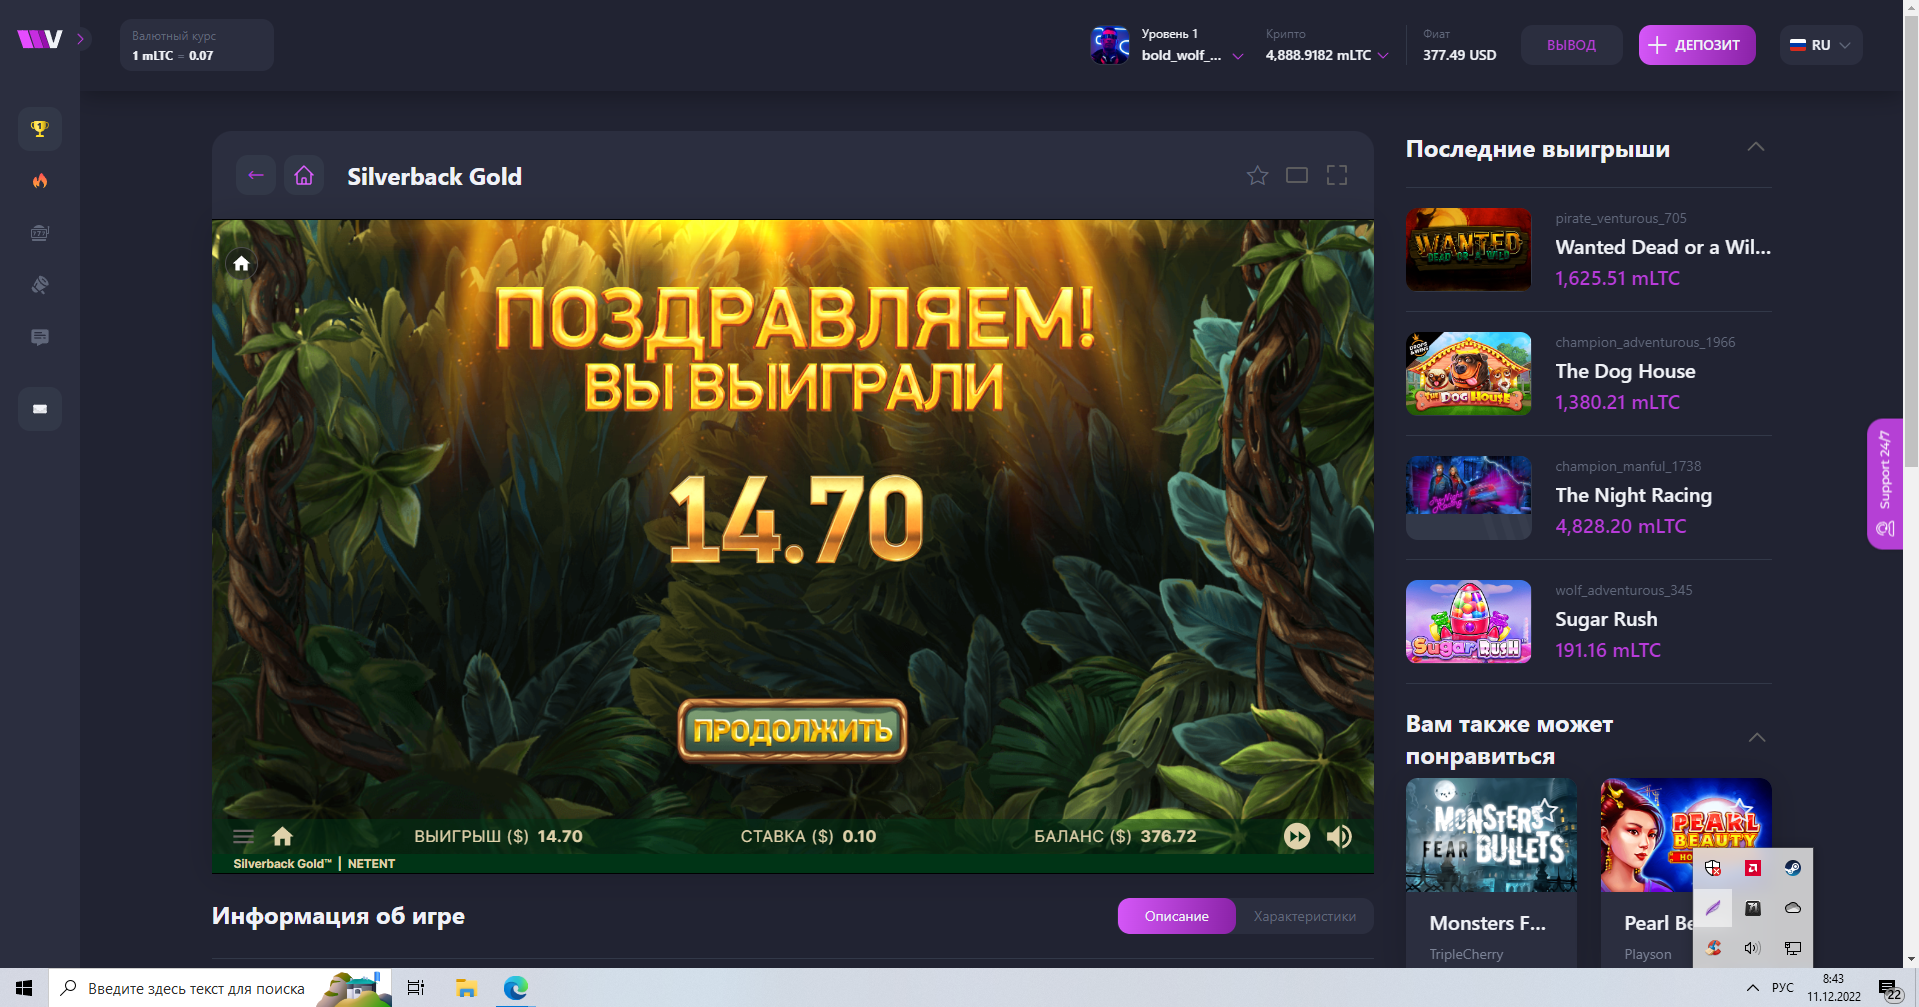Mute the game sound speaker icon
This screenshot has width=1919, height=1007.
pyautogui.click(x=1339, y=836)
